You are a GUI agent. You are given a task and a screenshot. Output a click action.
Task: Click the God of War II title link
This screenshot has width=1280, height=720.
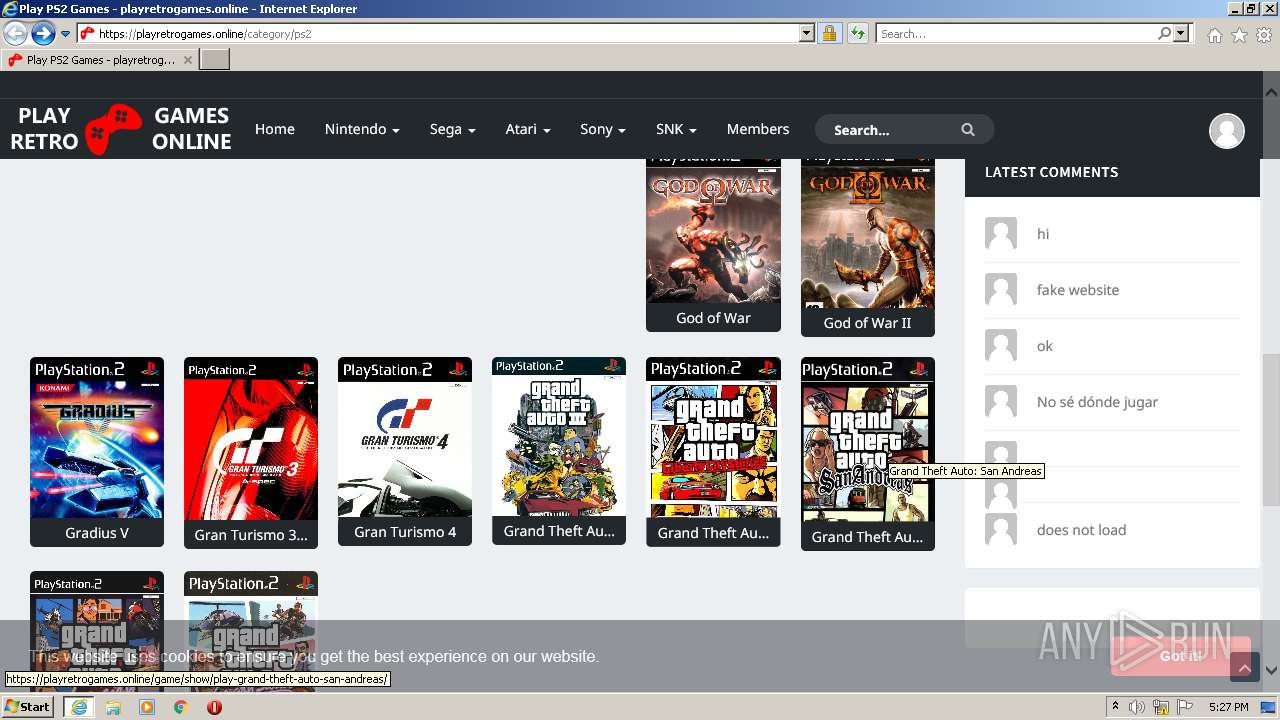pos(868,323)
